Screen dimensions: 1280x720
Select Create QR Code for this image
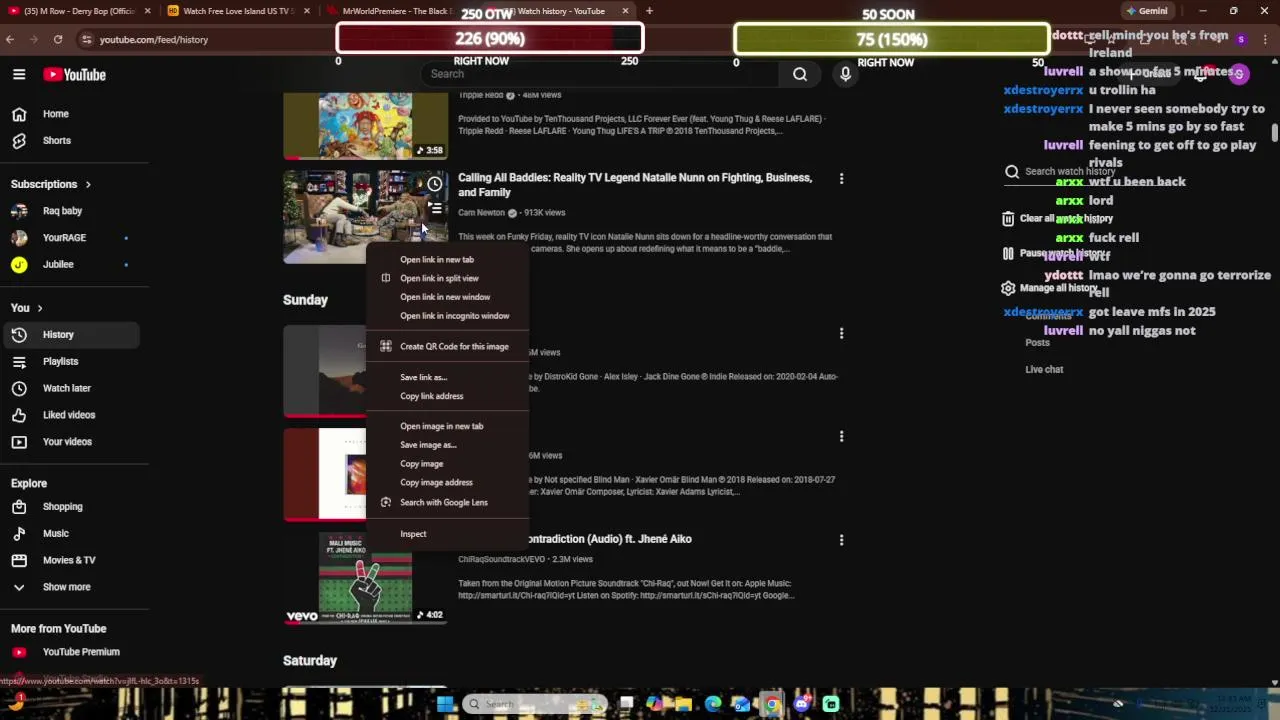pos(447,346)
